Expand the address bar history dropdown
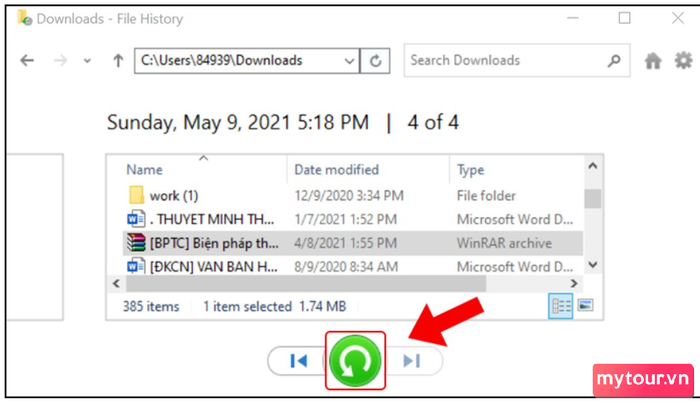The width and height of the screenshot is (700, 405). coord(350,61)
